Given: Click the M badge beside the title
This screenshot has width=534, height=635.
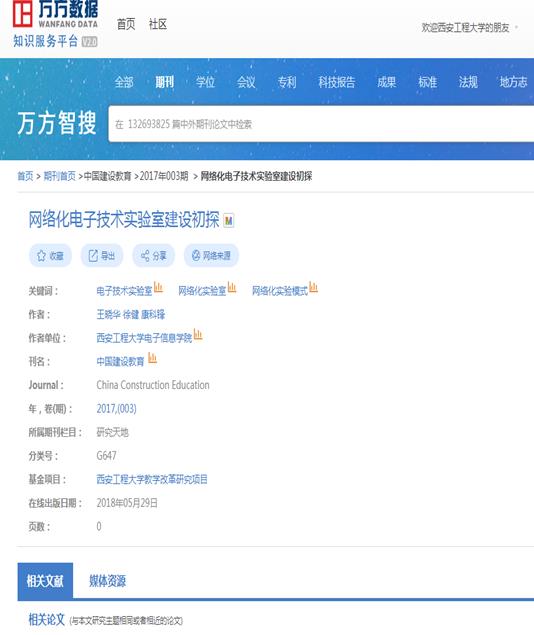Looking at the screenshot, I should point(229,220).
